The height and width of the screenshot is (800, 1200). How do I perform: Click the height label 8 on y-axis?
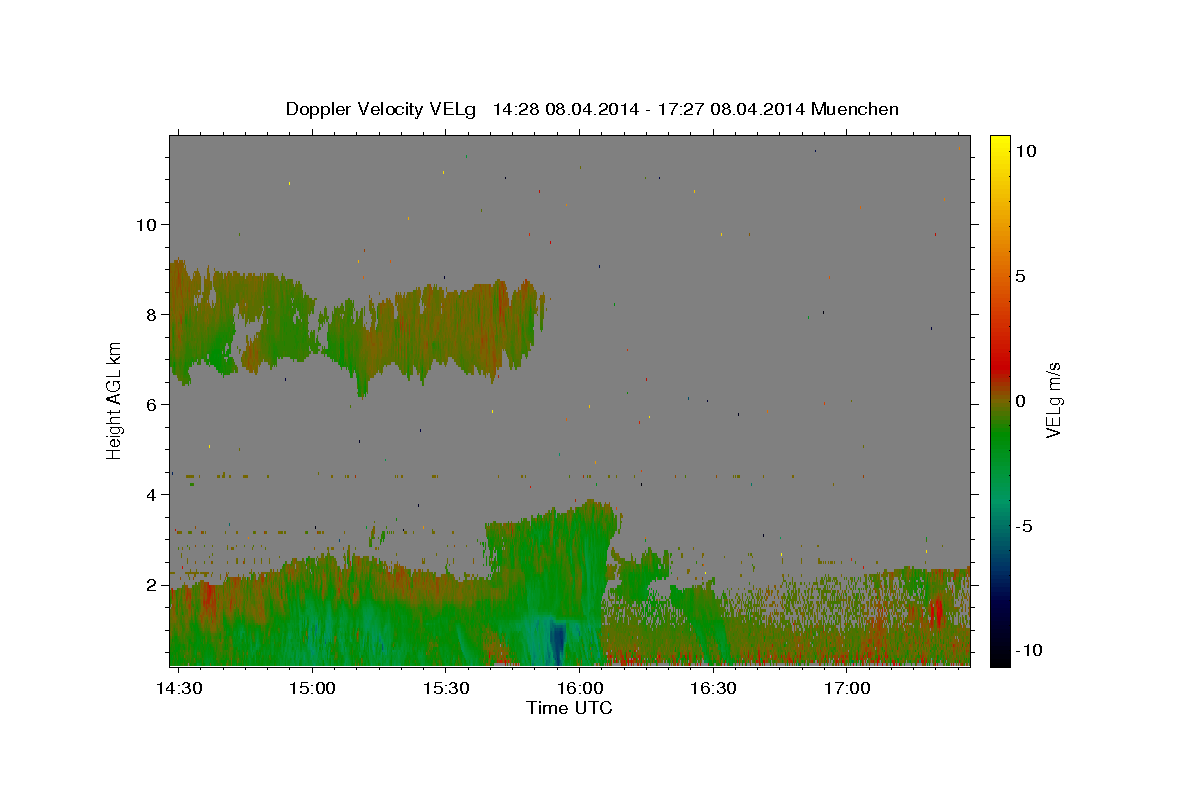pyautogui.click(x=149, y=314)
